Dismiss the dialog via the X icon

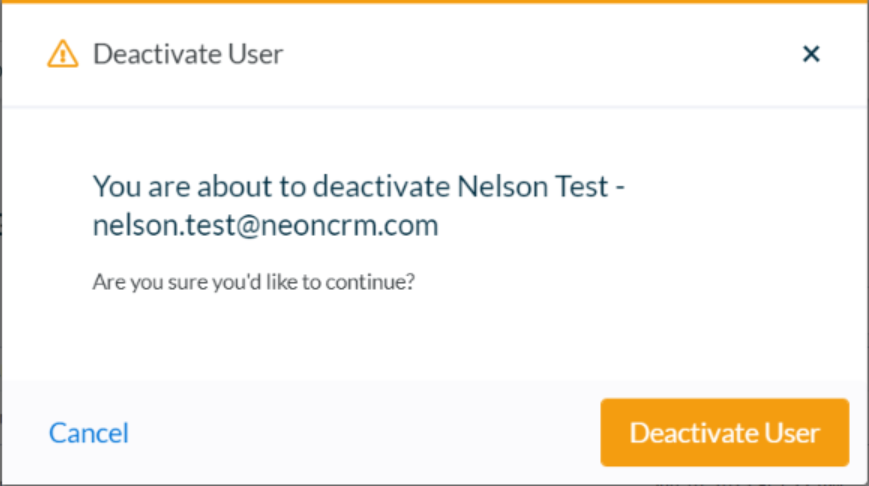point(811,54)
